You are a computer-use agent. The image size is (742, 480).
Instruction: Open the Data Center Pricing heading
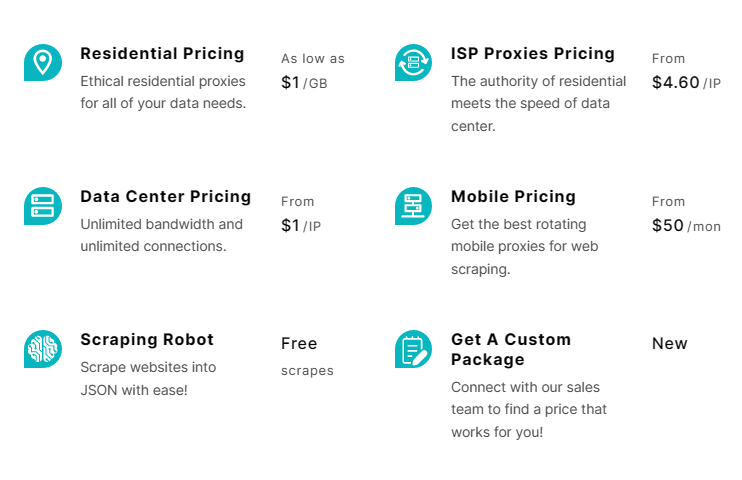[166, 196]
